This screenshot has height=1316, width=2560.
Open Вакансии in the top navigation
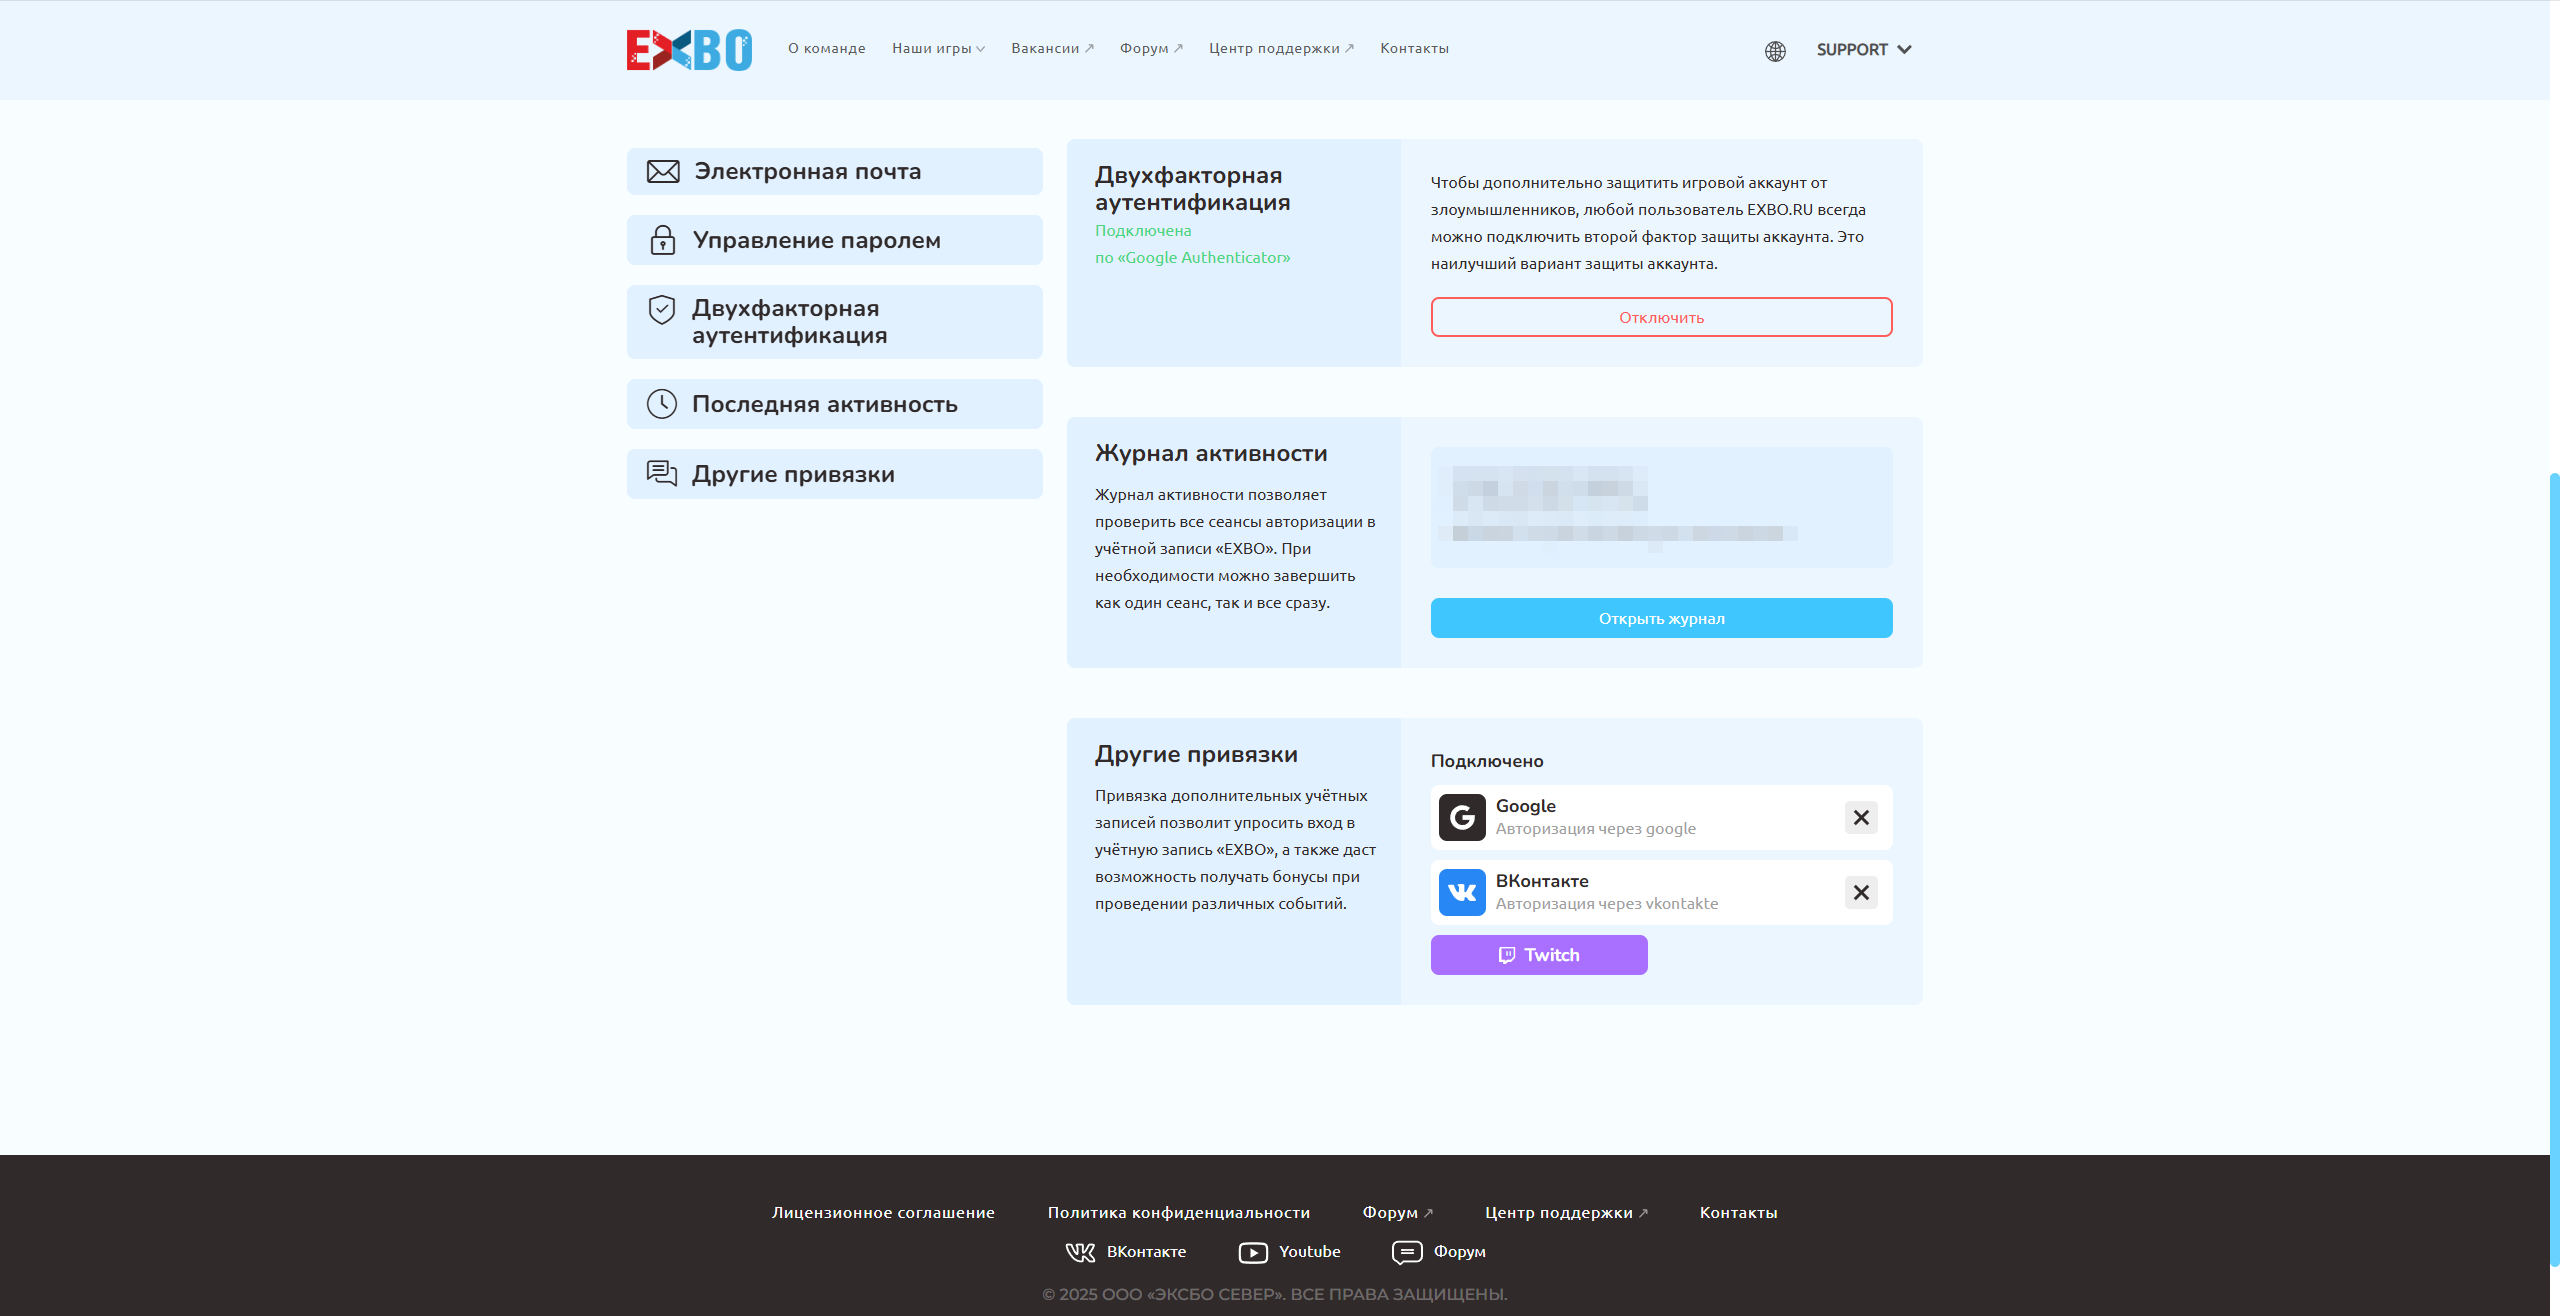tap(1052, 48)
